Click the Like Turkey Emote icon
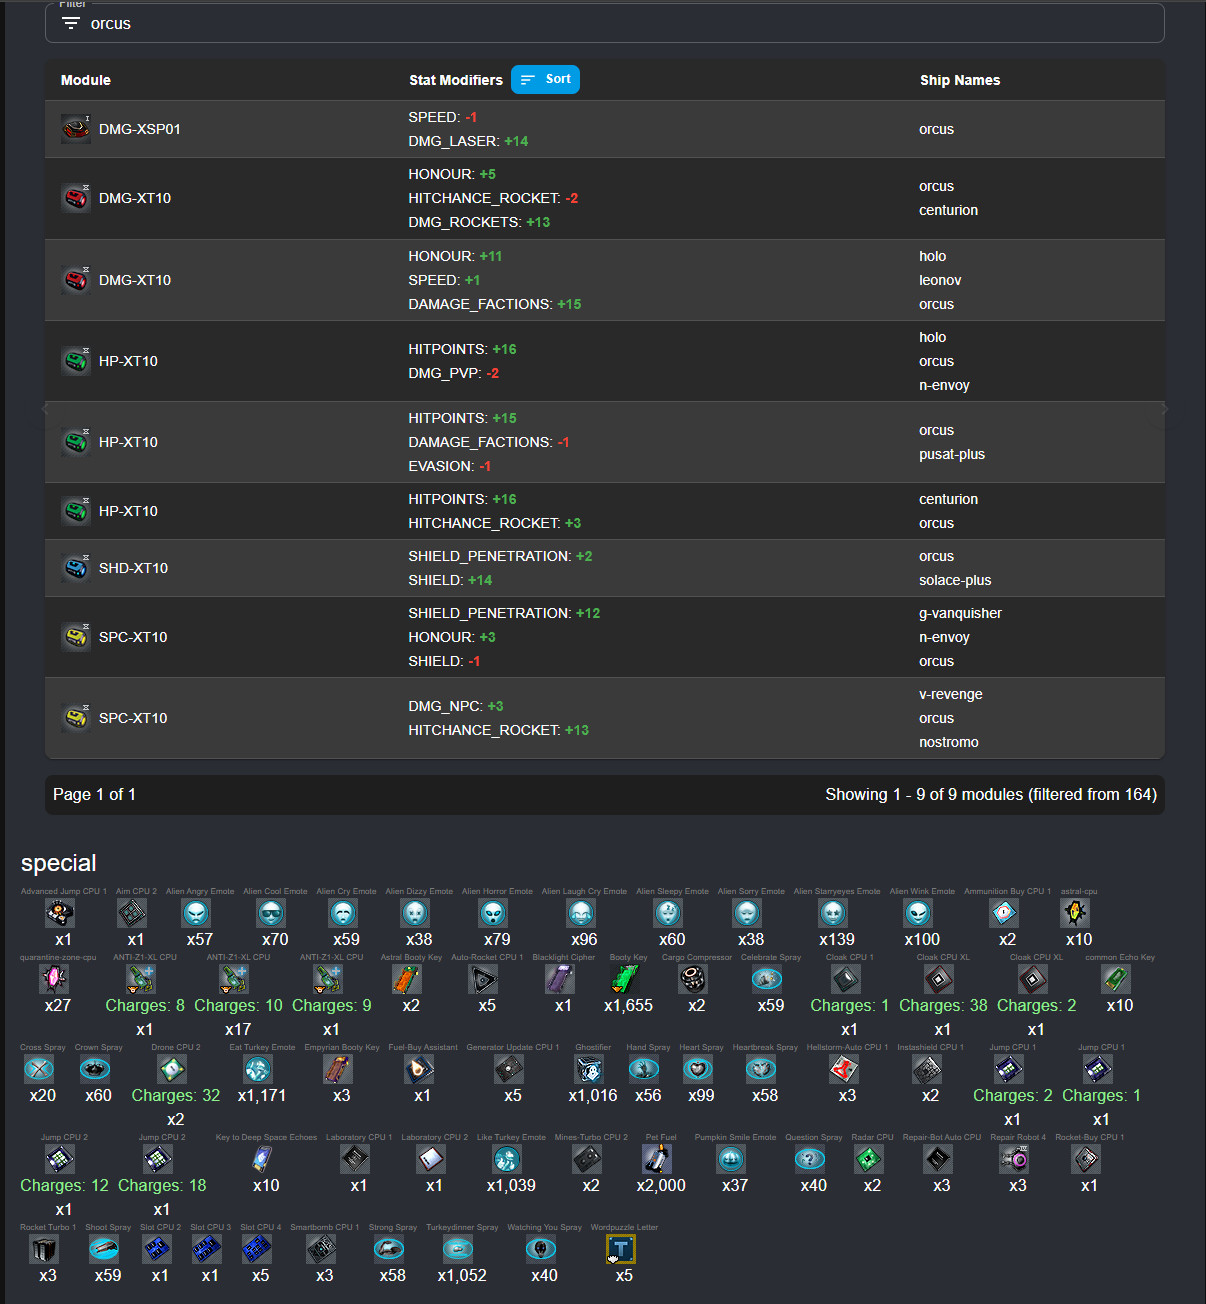This screenshot has height=1304, width=1206. point(507,1159)
